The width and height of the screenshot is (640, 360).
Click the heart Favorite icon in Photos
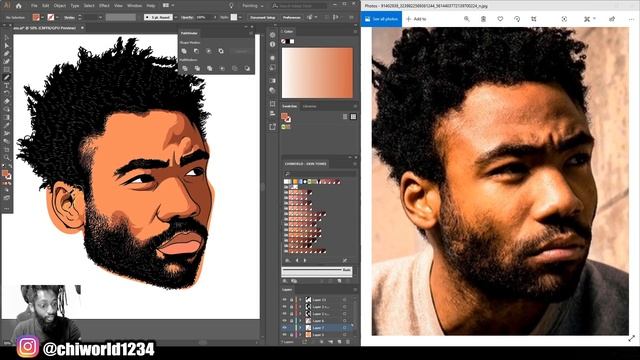pos(500,19)
